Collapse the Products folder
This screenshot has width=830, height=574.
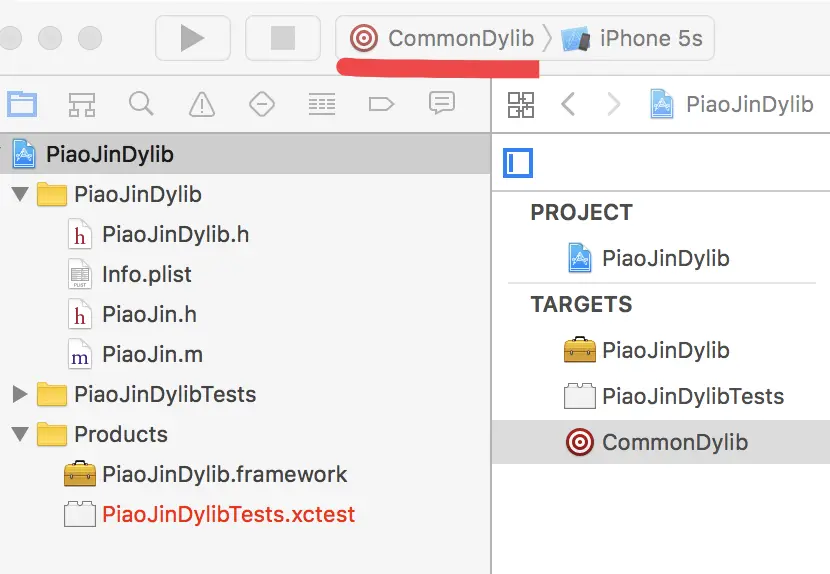click(x=20, y=434)
